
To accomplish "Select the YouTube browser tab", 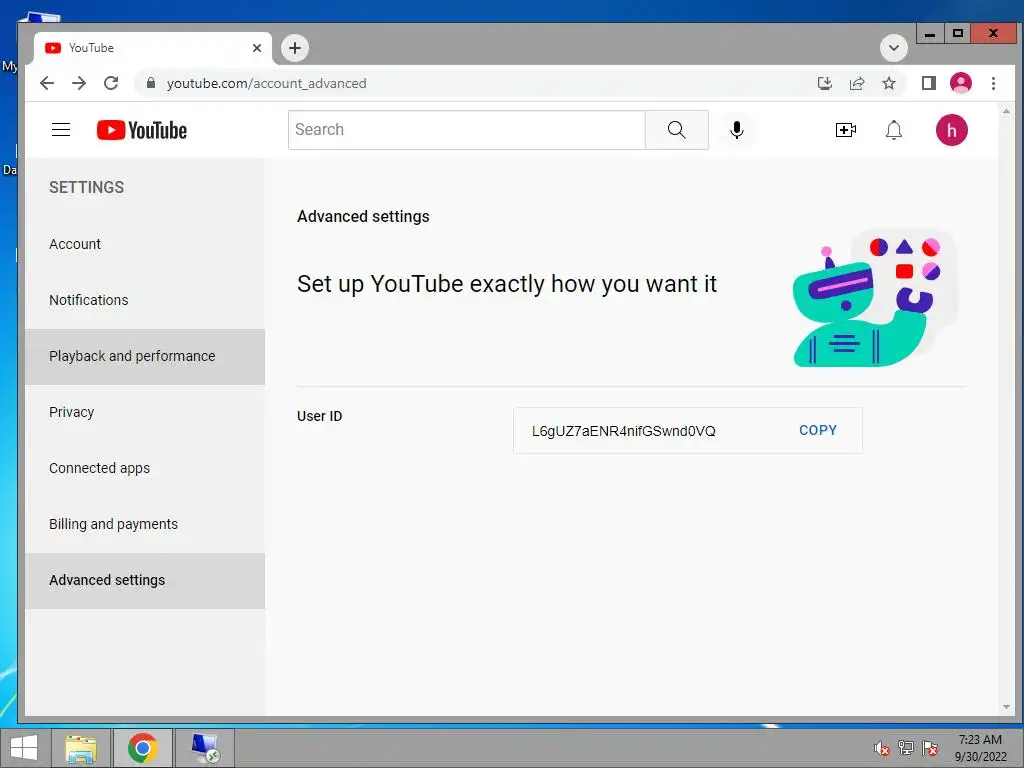I will pos(153,48).
